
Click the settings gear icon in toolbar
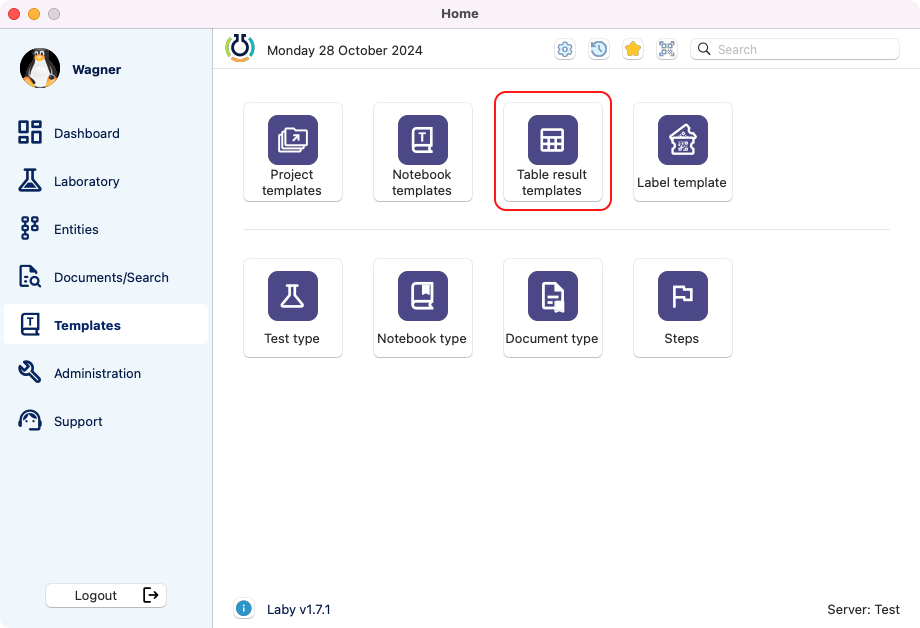click(x=565, y=49)
